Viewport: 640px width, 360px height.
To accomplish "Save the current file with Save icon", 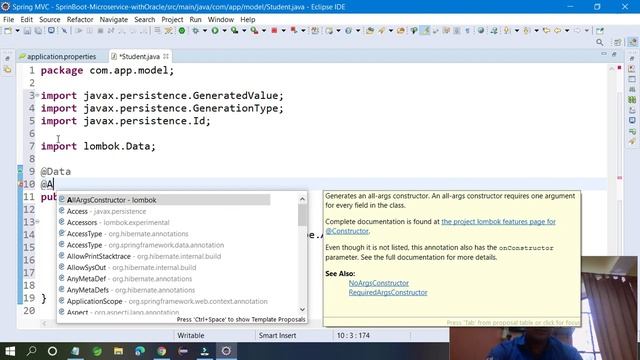I will click(x=27, y=31).
